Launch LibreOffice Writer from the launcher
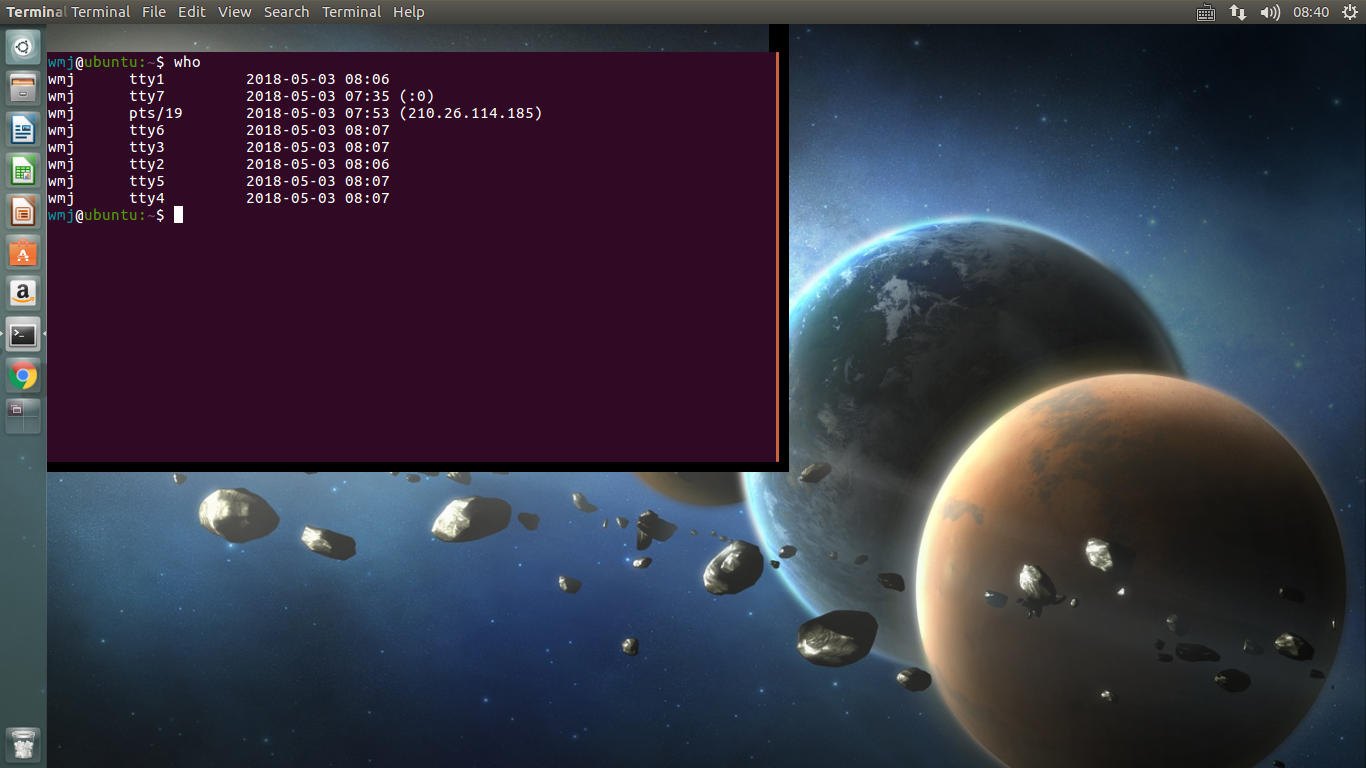This screenshot has width=1366, height=768. point(23,129)
